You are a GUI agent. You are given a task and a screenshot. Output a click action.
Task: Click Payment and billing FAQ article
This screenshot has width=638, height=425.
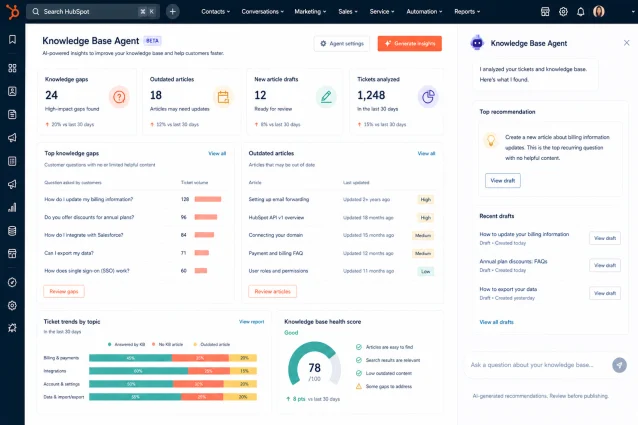point(276,253)
